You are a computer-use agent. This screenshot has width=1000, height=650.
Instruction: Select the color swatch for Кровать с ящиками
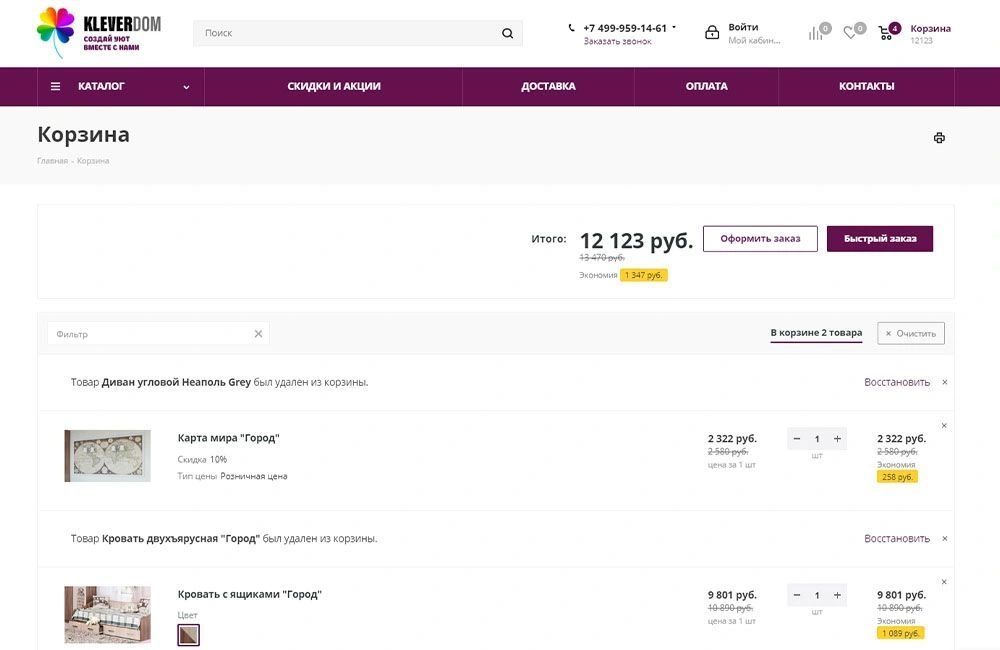tap(188, 635)
